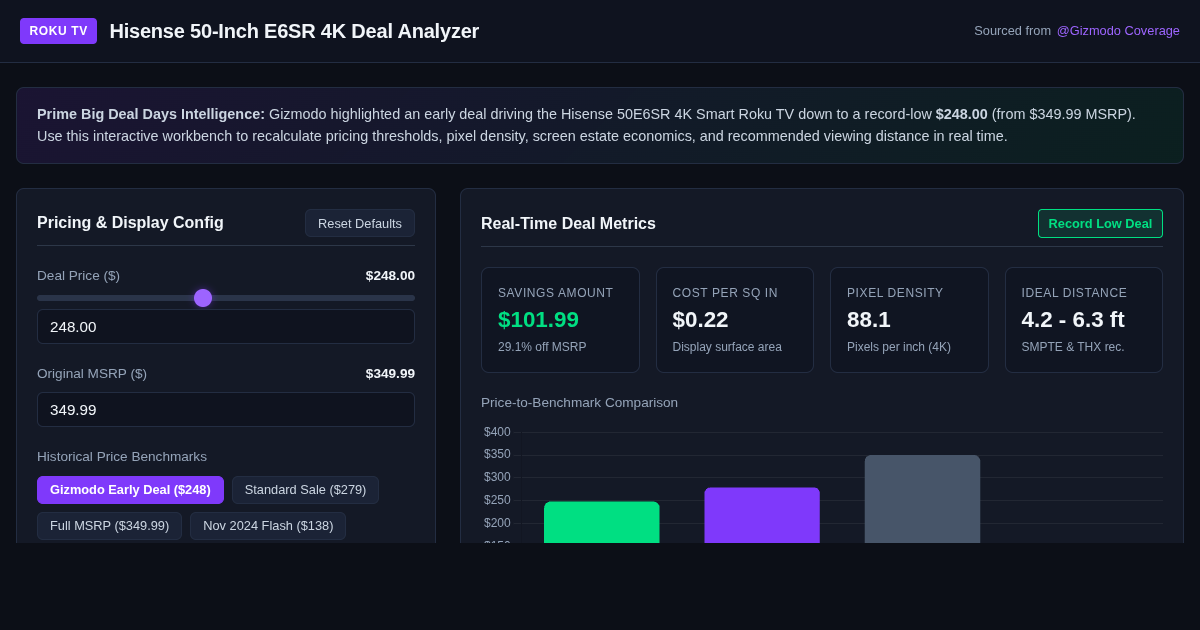Click the Historical Price Benchmarks label
This screenshot has width=1200, height=630.
click(122, 457)
